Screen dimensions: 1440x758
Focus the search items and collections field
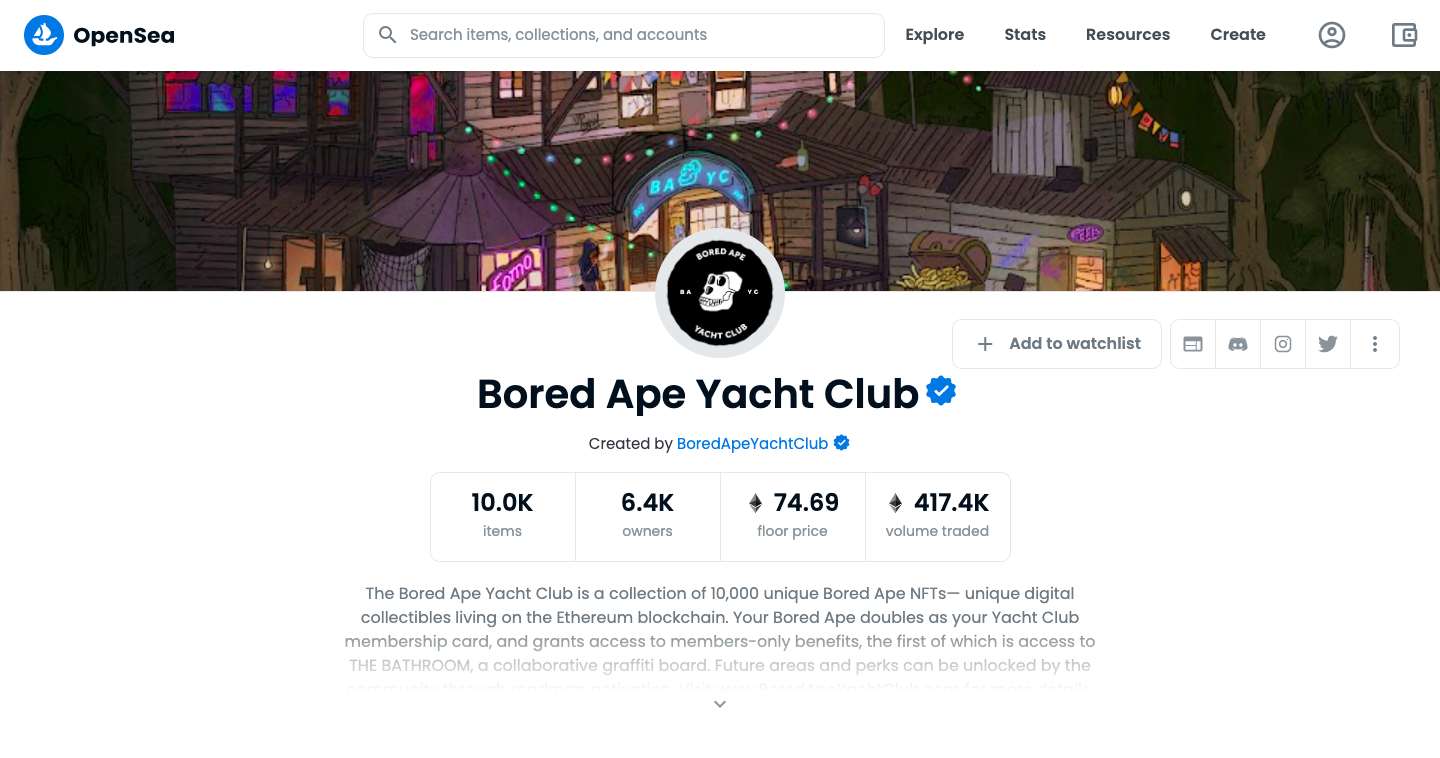624,35
